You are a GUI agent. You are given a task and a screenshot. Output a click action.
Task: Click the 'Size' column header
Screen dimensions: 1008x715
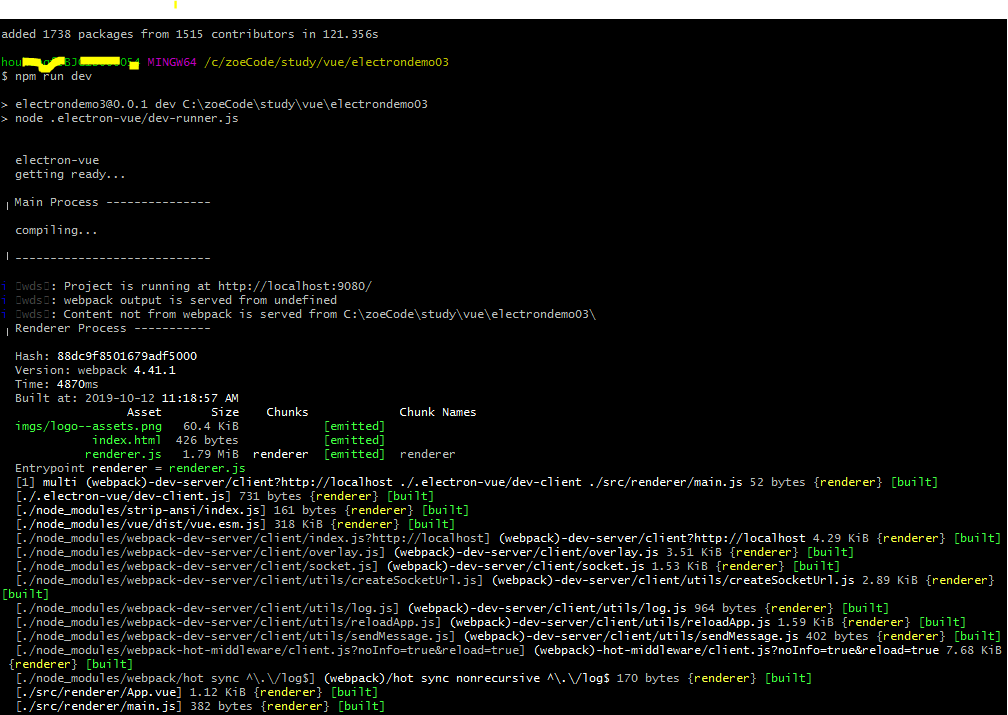click(225, 412)
